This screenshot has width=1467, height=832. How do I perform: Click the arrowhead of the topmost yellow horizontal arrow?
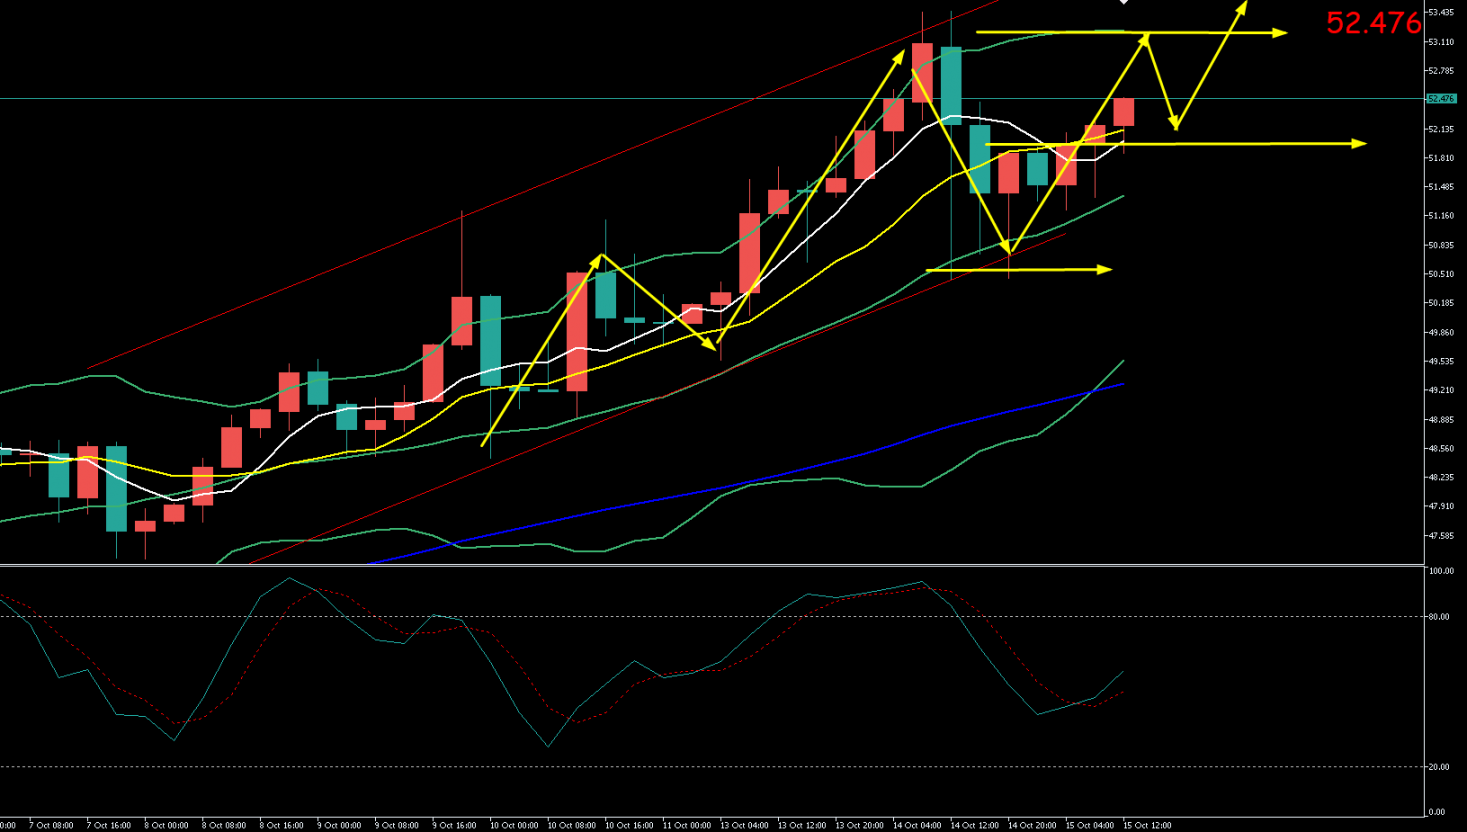[x=1281, y=33]
